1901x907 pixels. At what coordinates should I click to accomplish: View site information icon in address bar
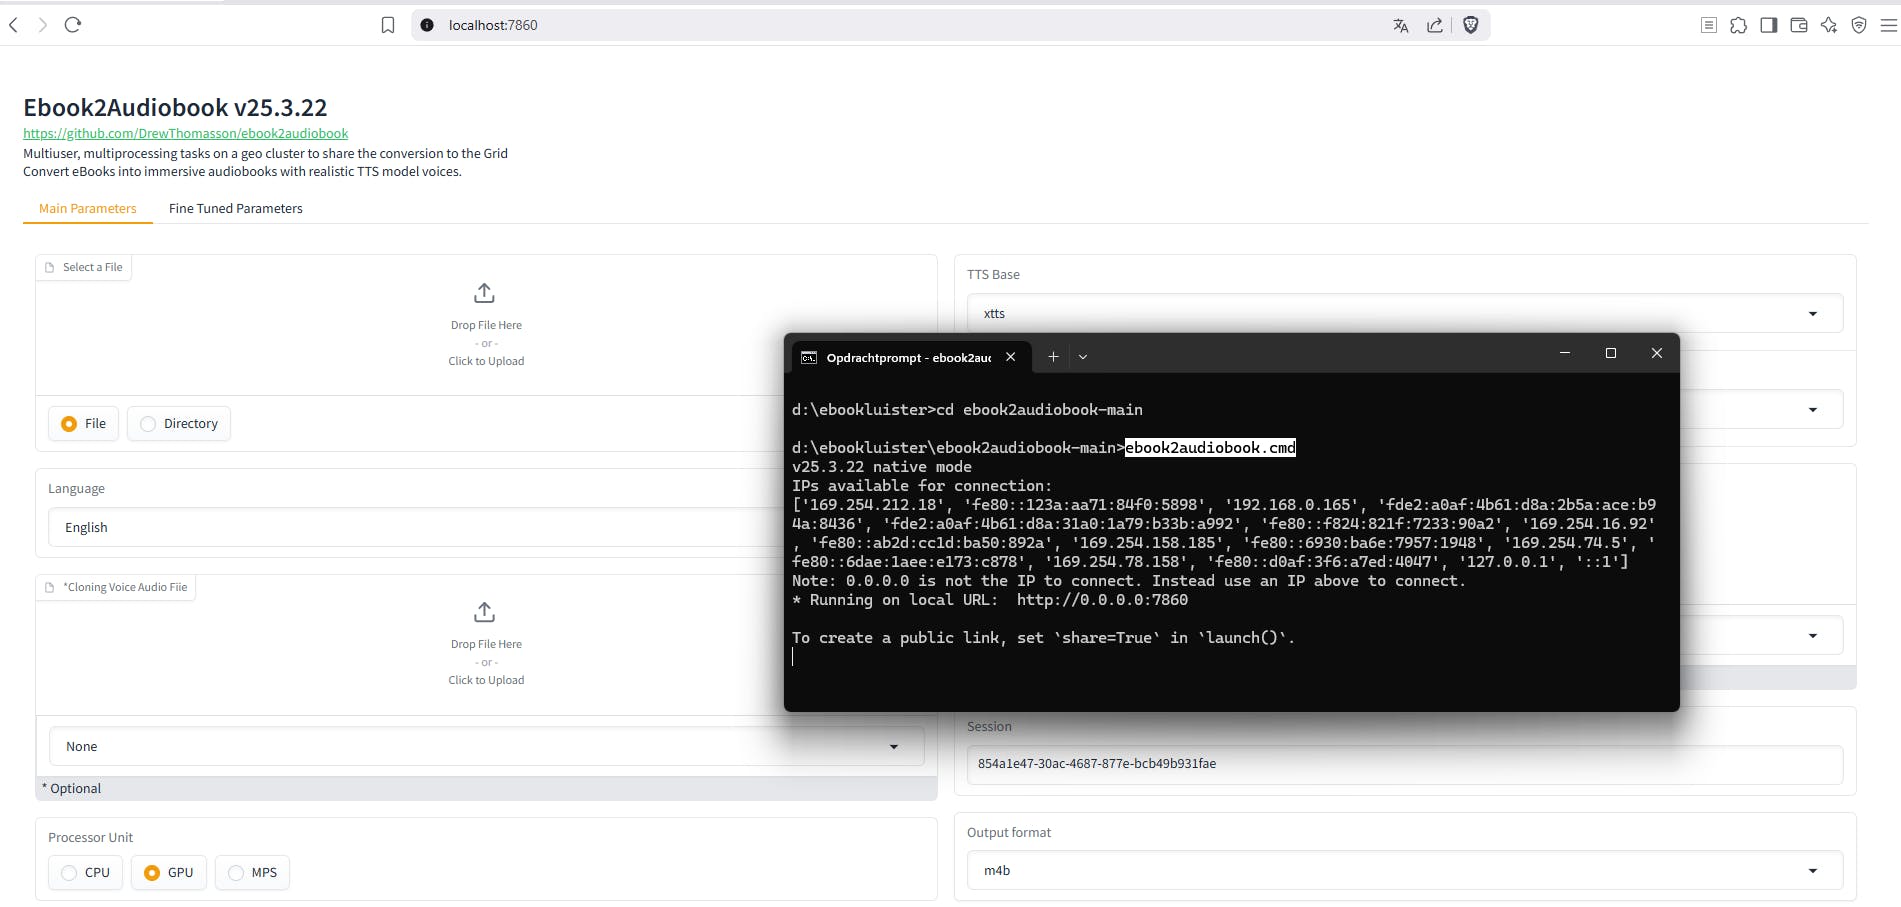pyautogui.click(x=427, y=25)
